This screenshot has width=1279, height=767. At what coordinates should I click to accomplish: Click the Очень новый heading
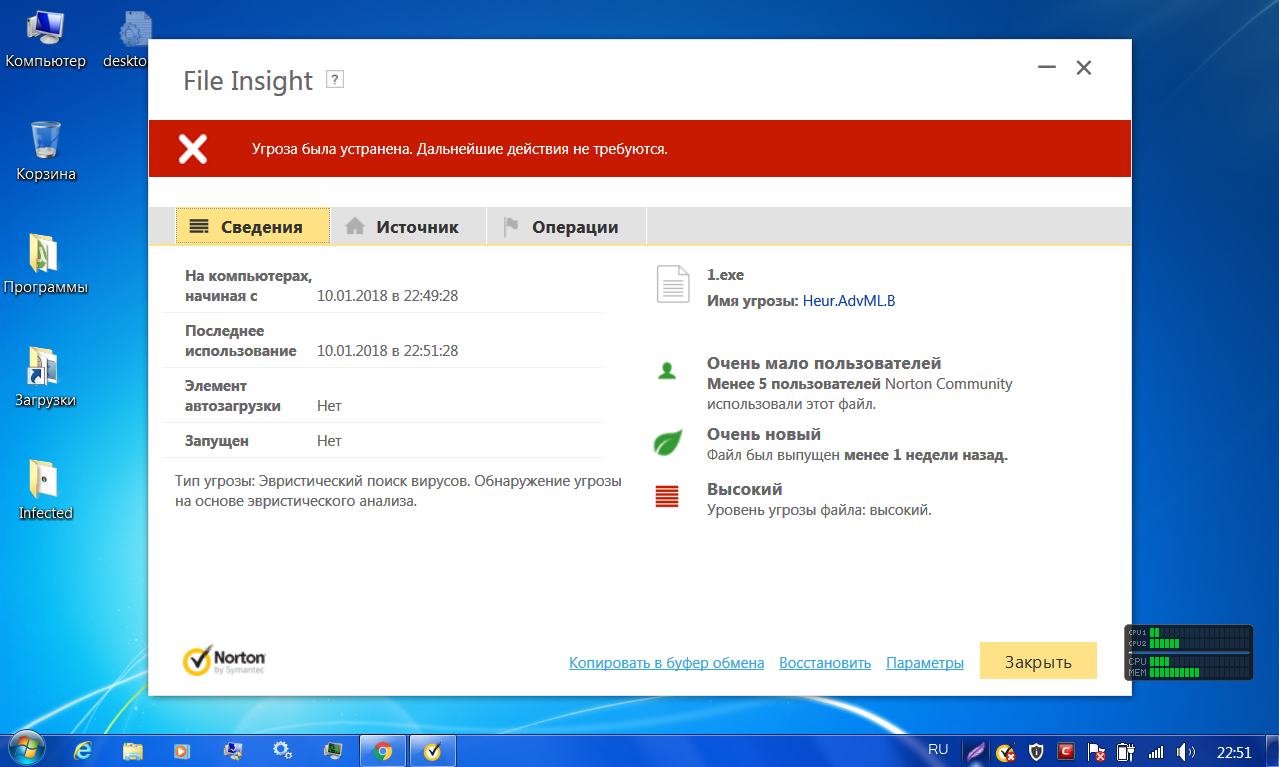tap(764, 435)
